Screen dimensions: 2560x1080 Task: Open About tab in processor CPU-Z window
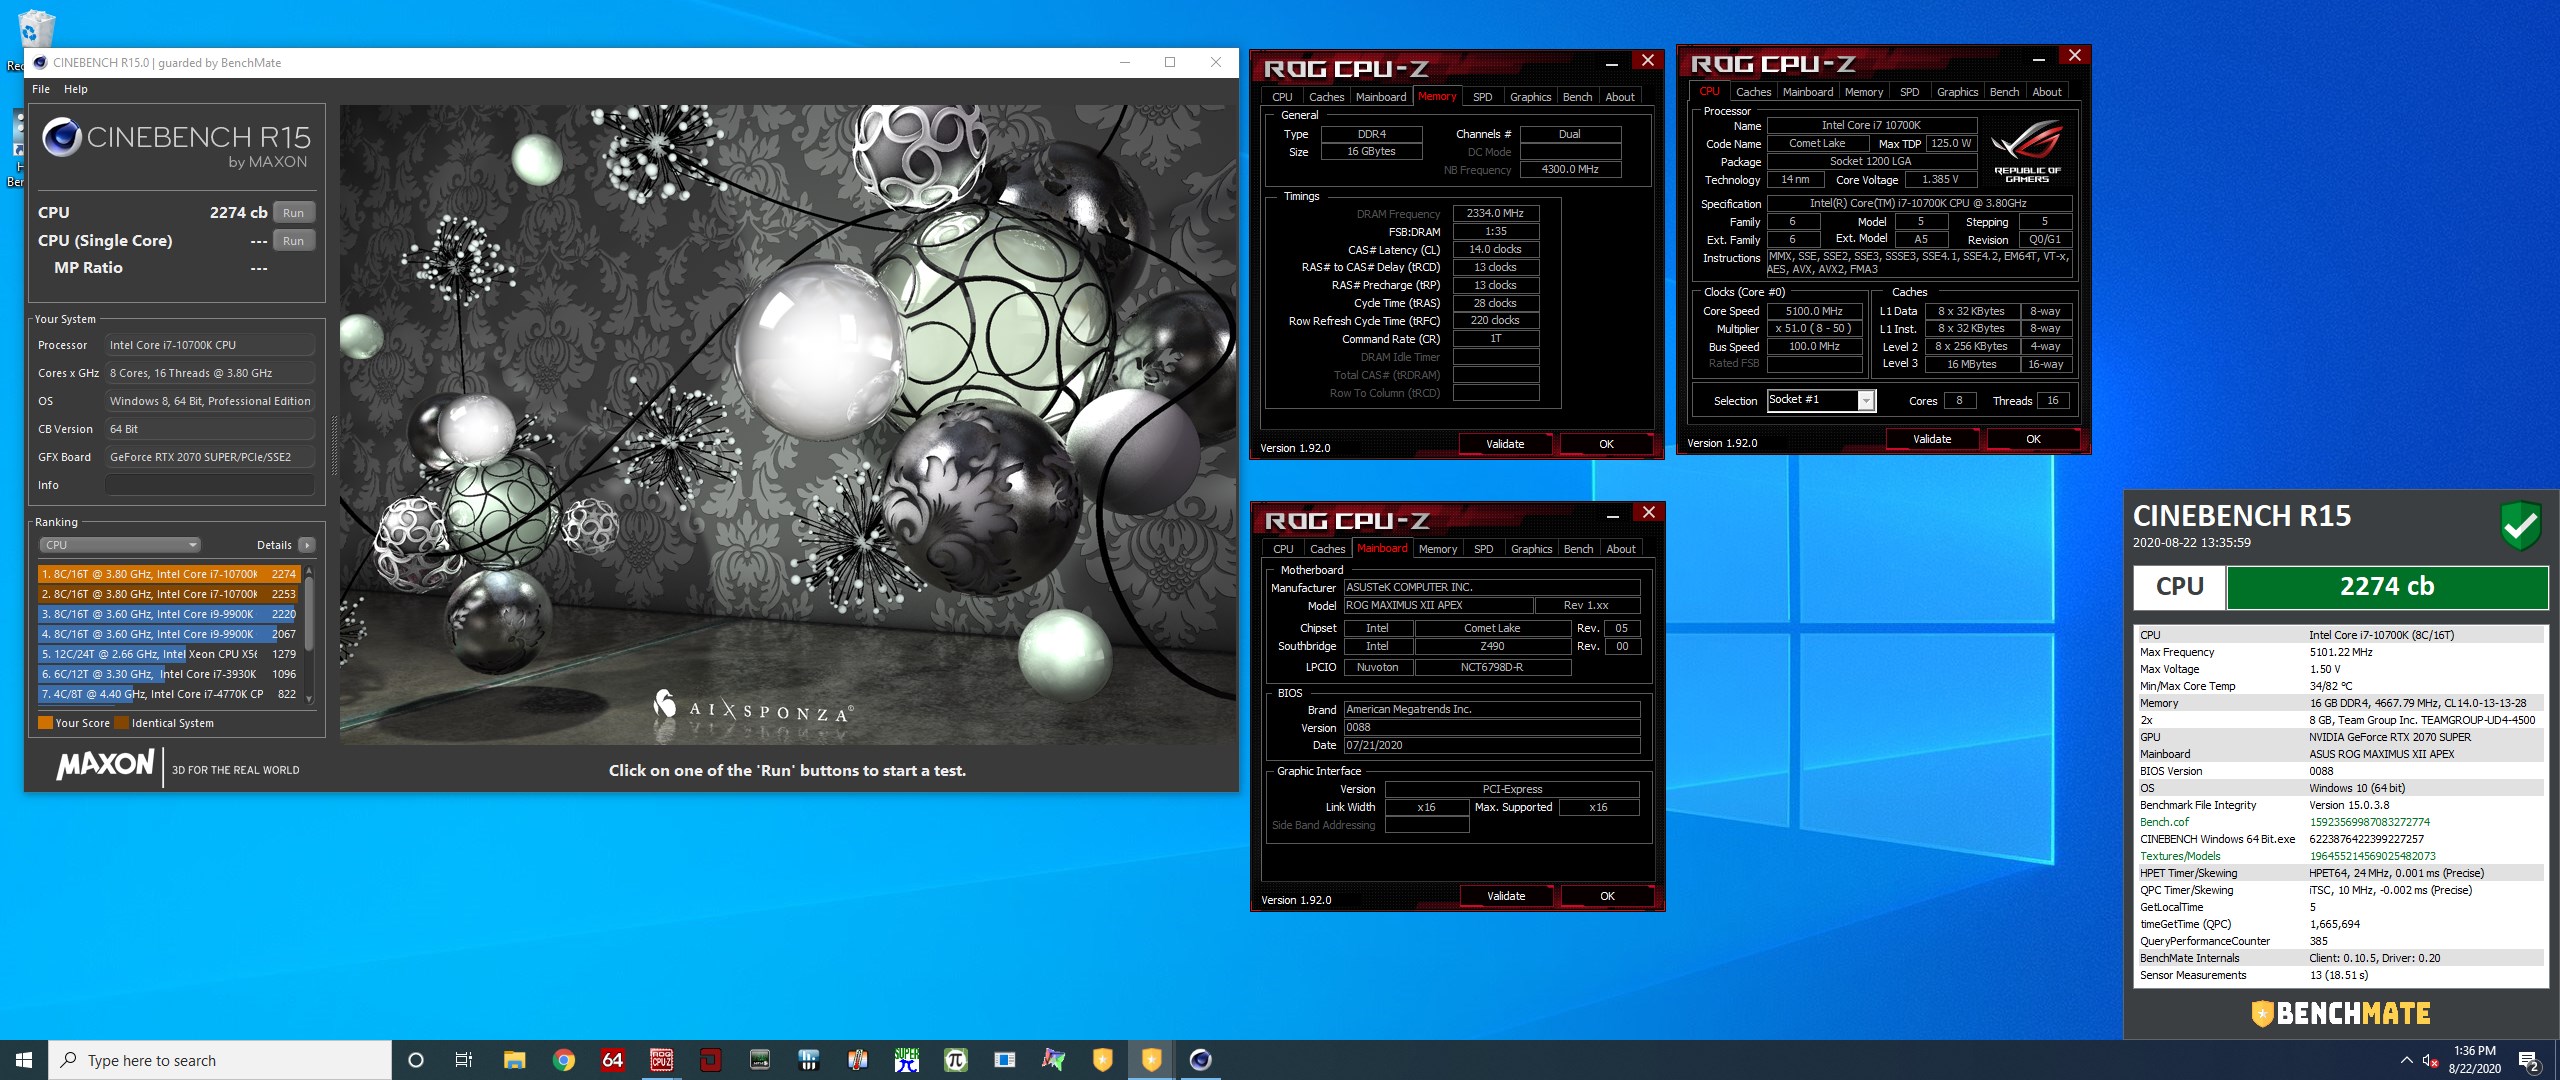point(2047,92)
